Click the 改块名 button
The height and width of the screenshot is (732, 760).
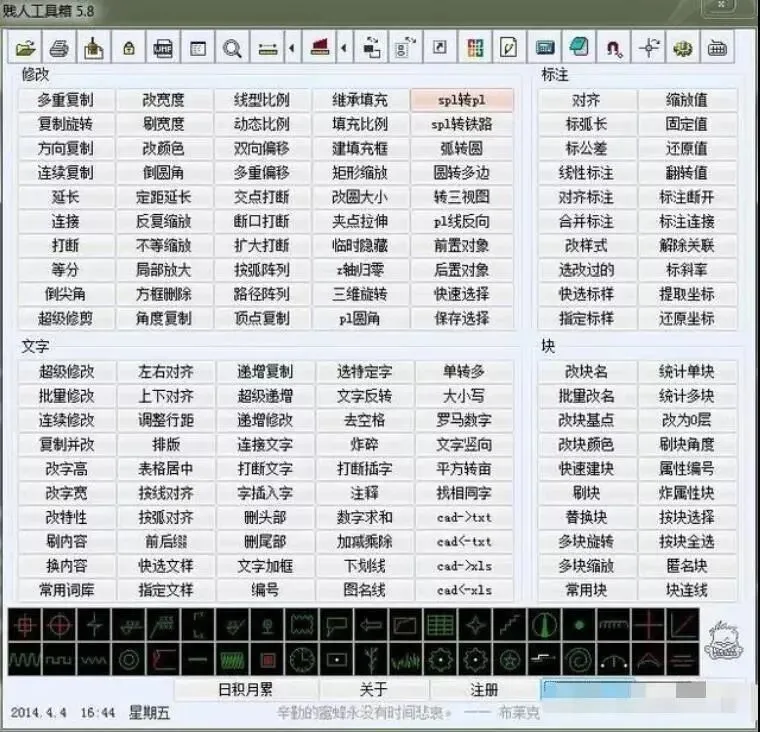(x=586, y=372)
